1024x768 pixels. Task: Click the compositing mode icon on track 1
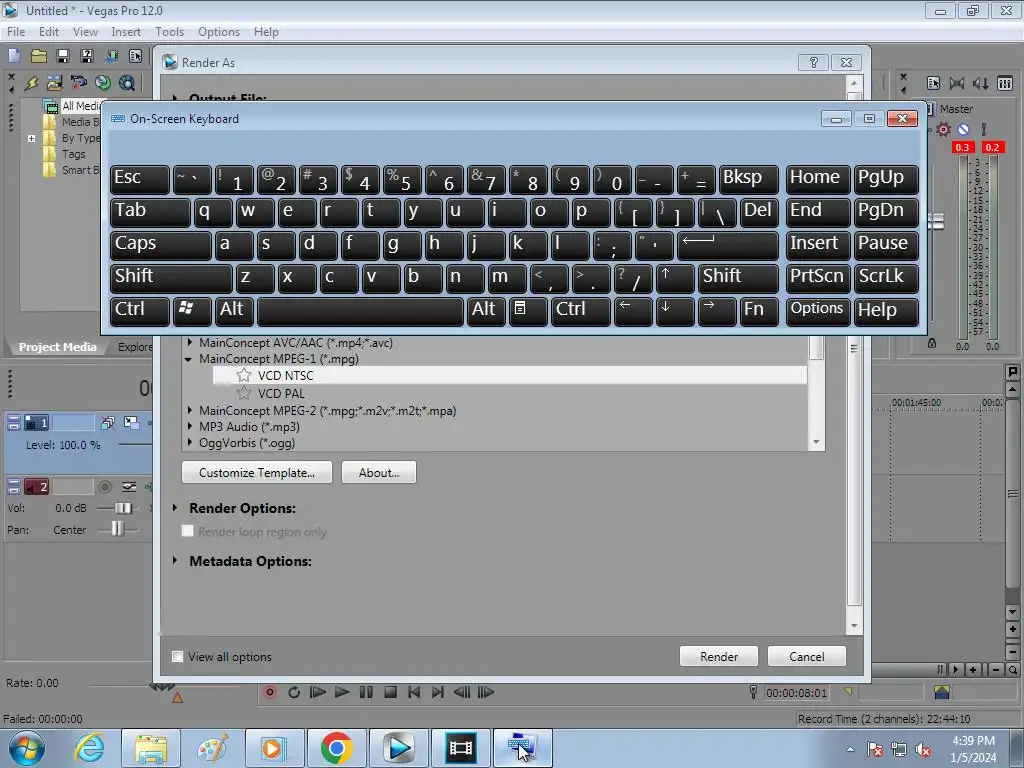(131, 423)
